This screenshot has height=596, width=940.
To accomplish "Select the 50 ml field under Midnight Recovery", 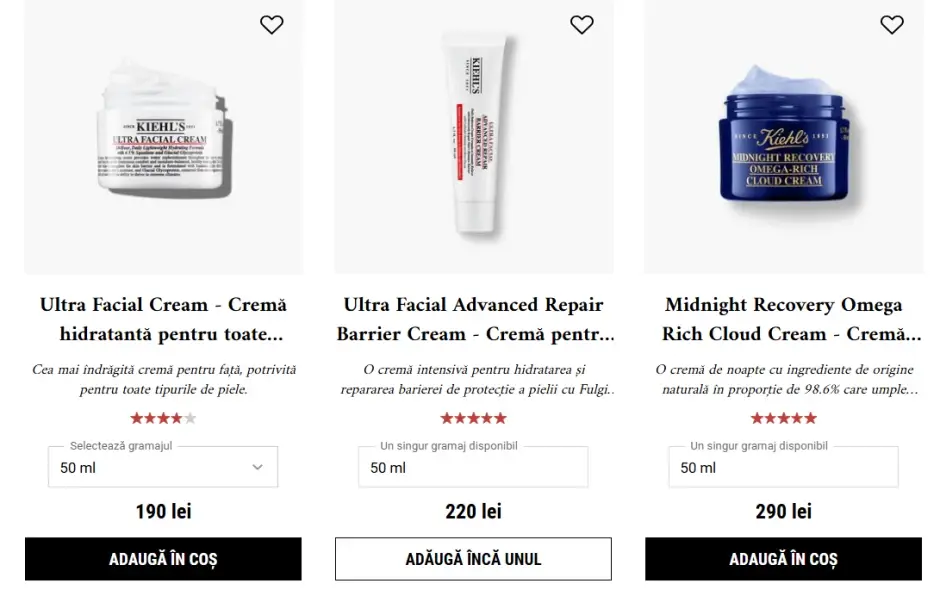I will tap(784, 467).
